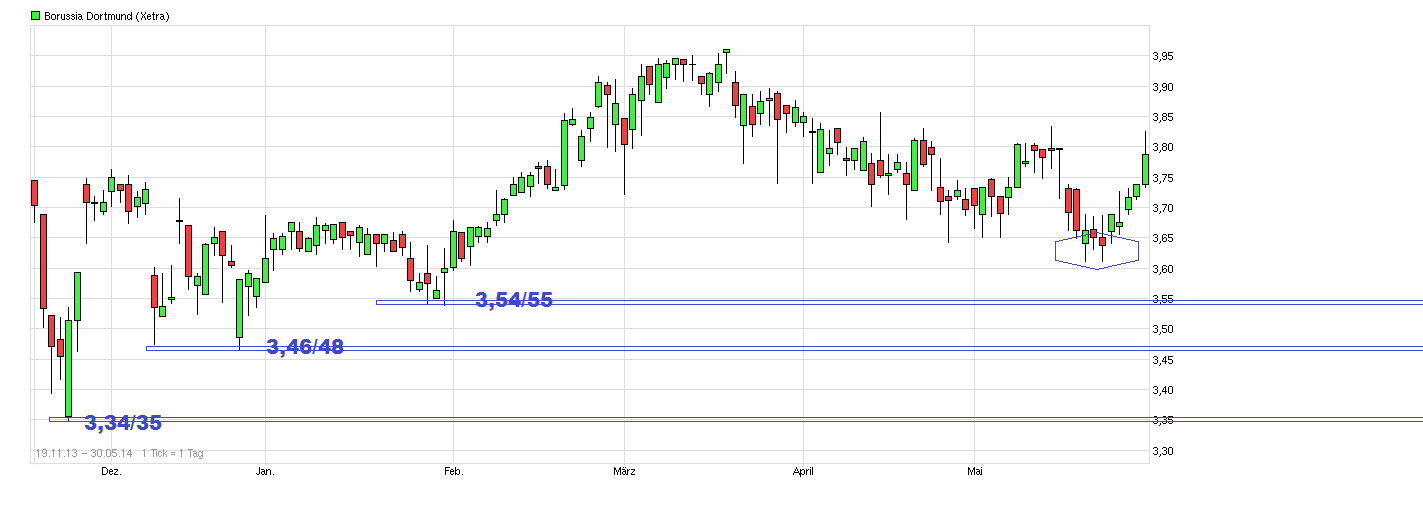Click the 3,30 price axis label
Viewport: 1423px width, 505px height.
[1166, 451]
